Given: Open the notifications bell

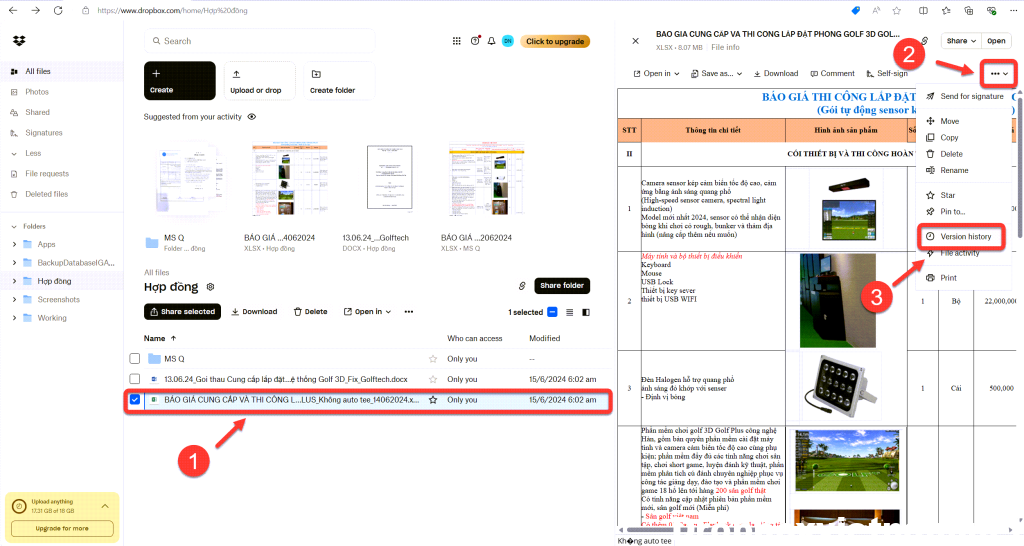Looking at the screenshot, I should coord(491,41).
